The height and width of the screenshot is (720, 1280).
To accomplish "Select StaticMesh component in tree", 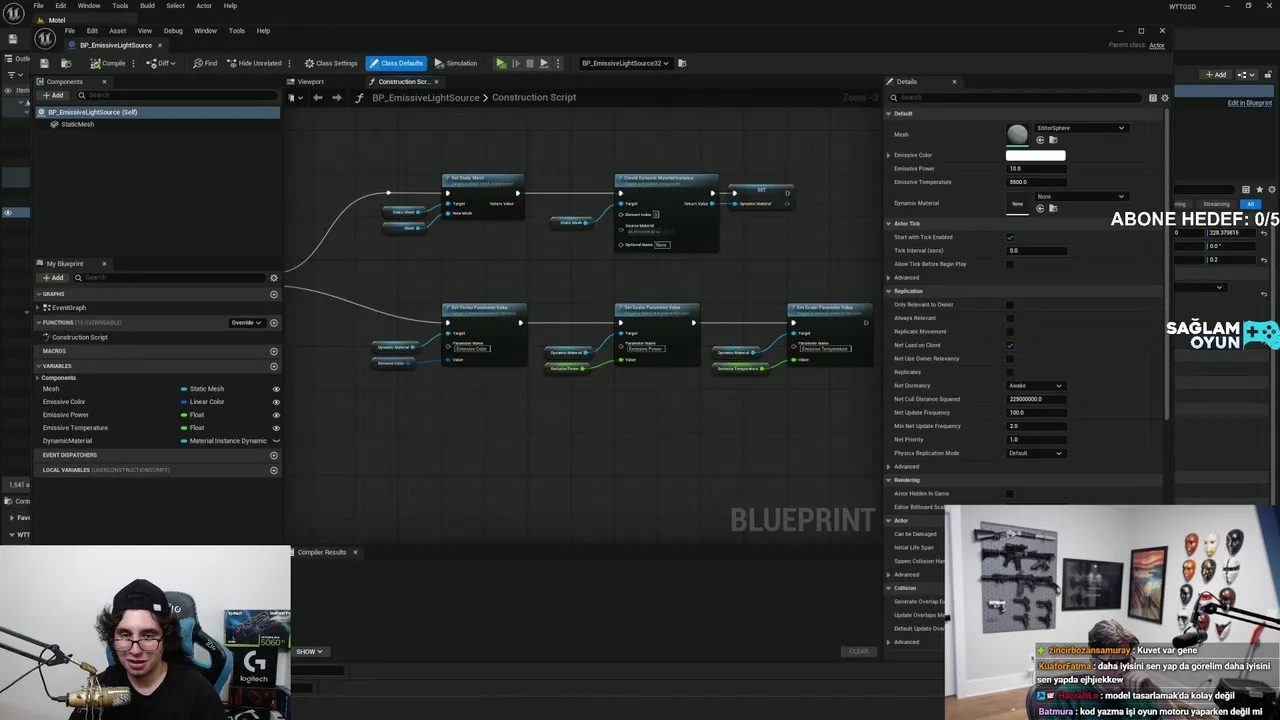I will coord(77,124).
